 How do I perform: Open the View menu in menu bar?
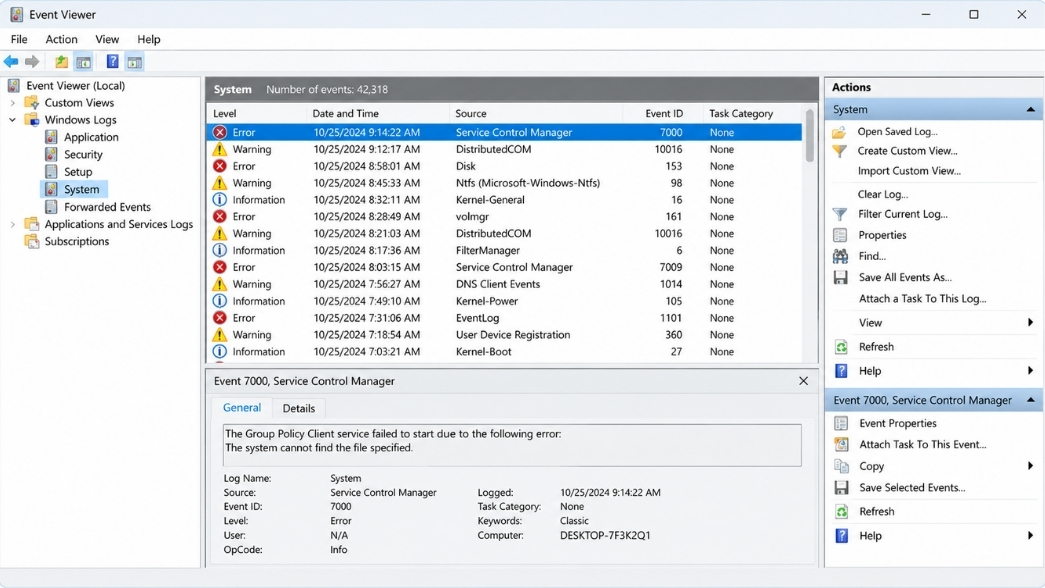[x=107, y=39]
